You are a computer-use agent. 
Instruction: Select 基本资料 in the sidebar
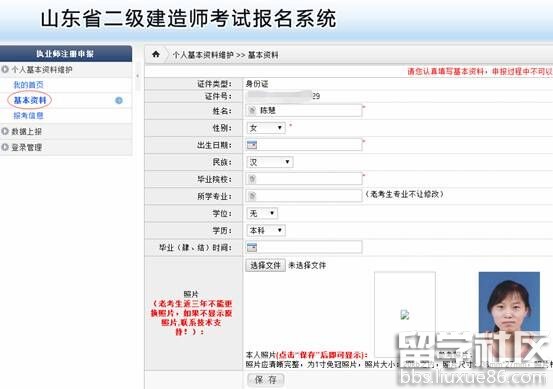(x=30, y=100)
